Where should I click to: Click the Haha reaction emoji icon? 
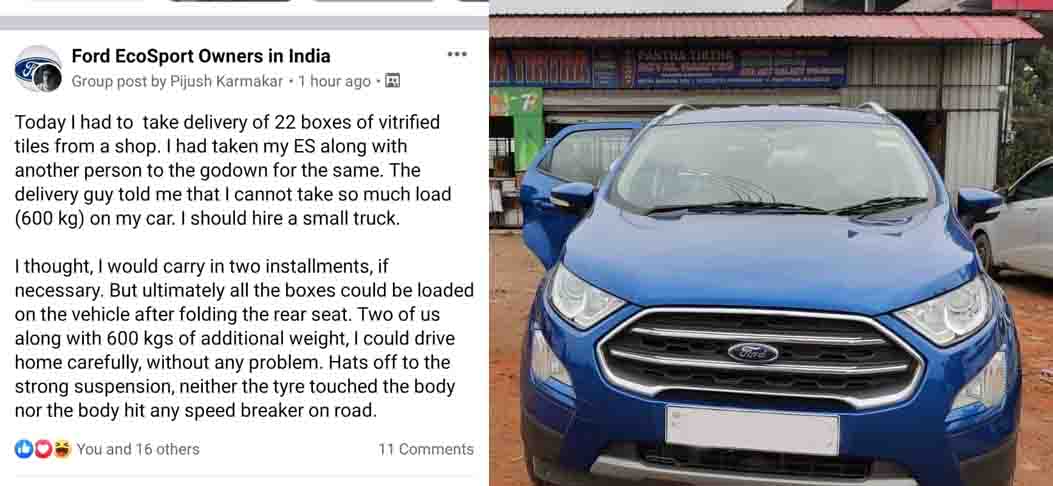coord(62,448)
